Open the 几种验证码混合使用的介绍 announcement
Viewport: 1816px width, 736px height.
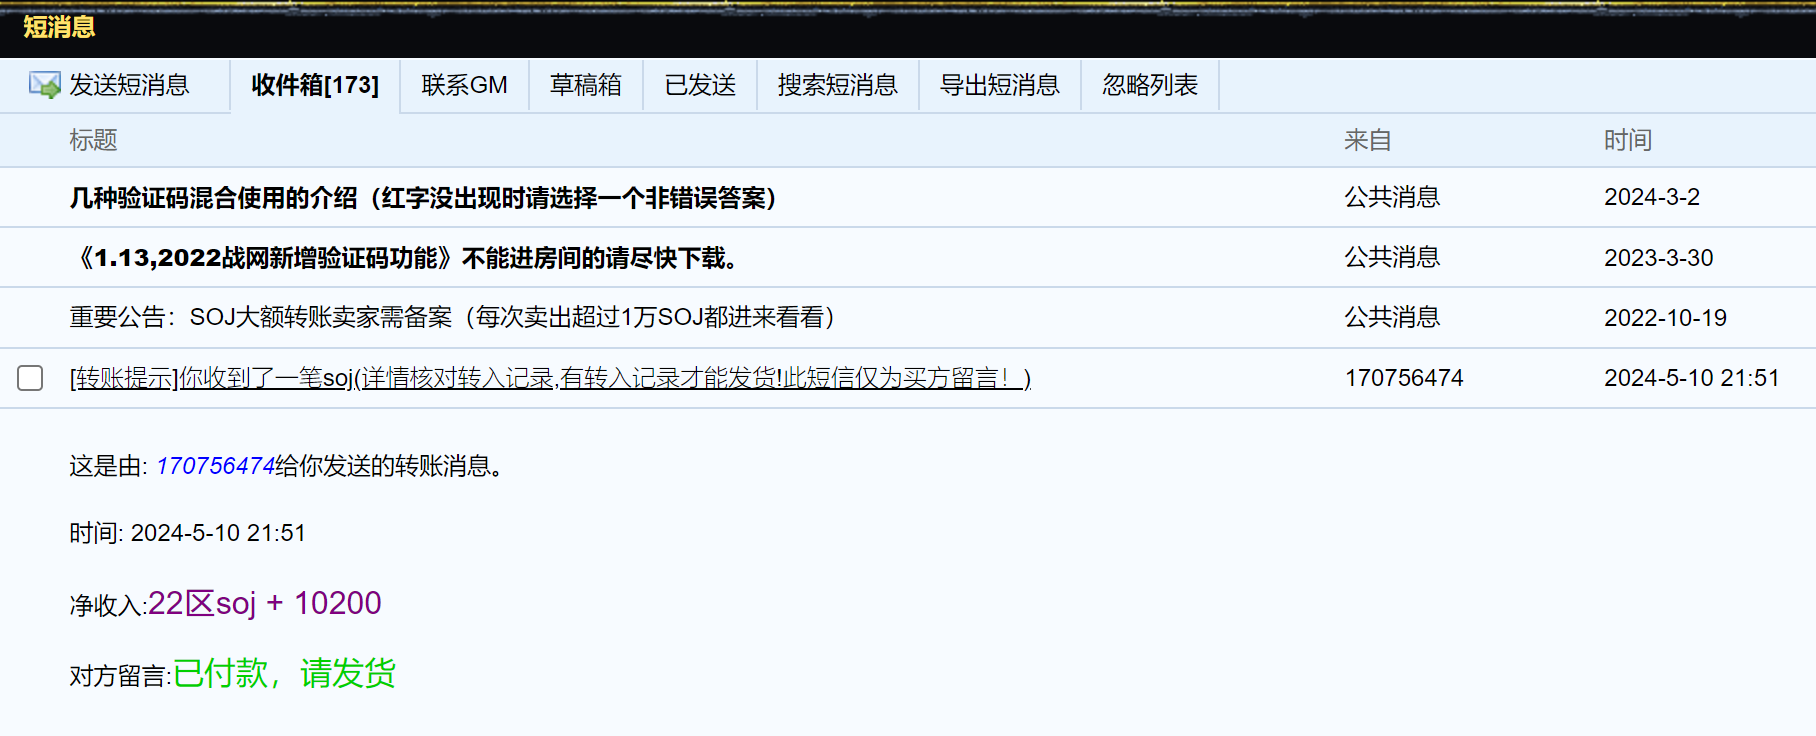423,198
